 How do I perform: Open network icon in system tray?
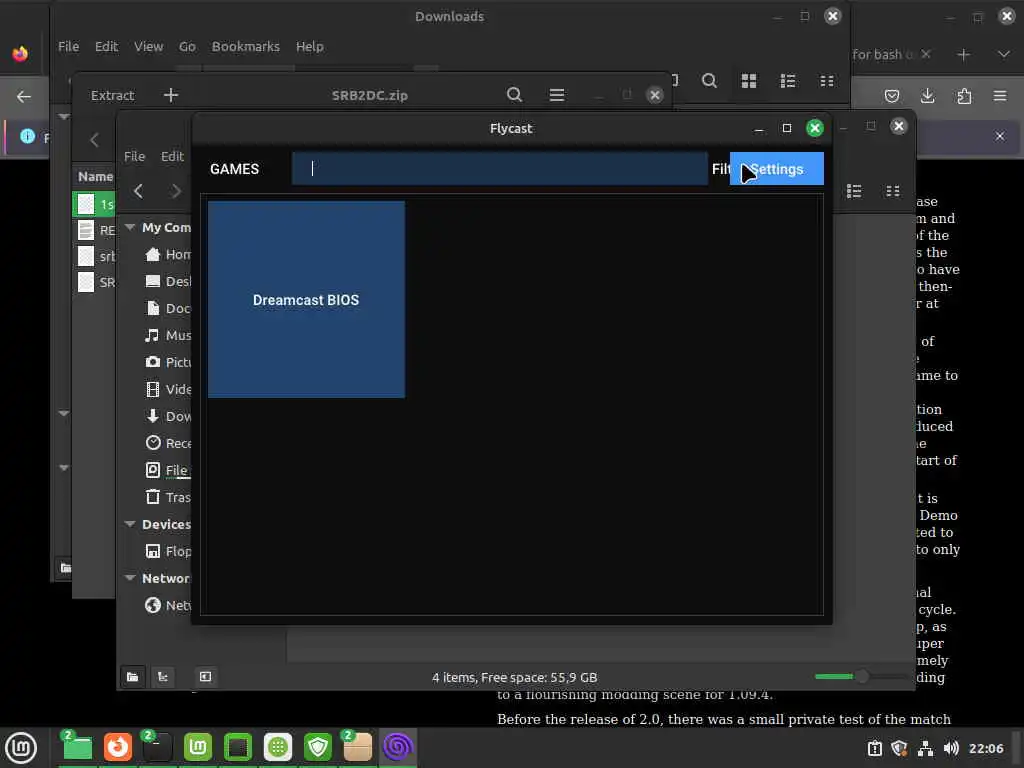coord(925,748)
